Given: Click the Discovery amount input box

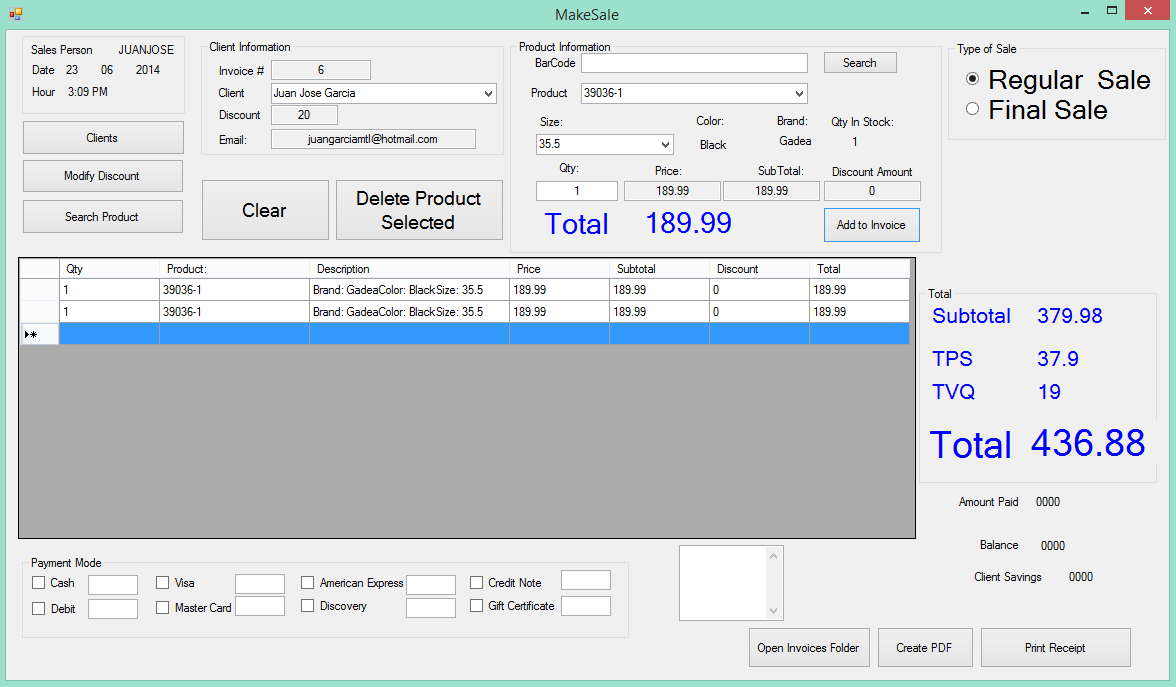Looking at the screenshot, I should coord(430,608).
